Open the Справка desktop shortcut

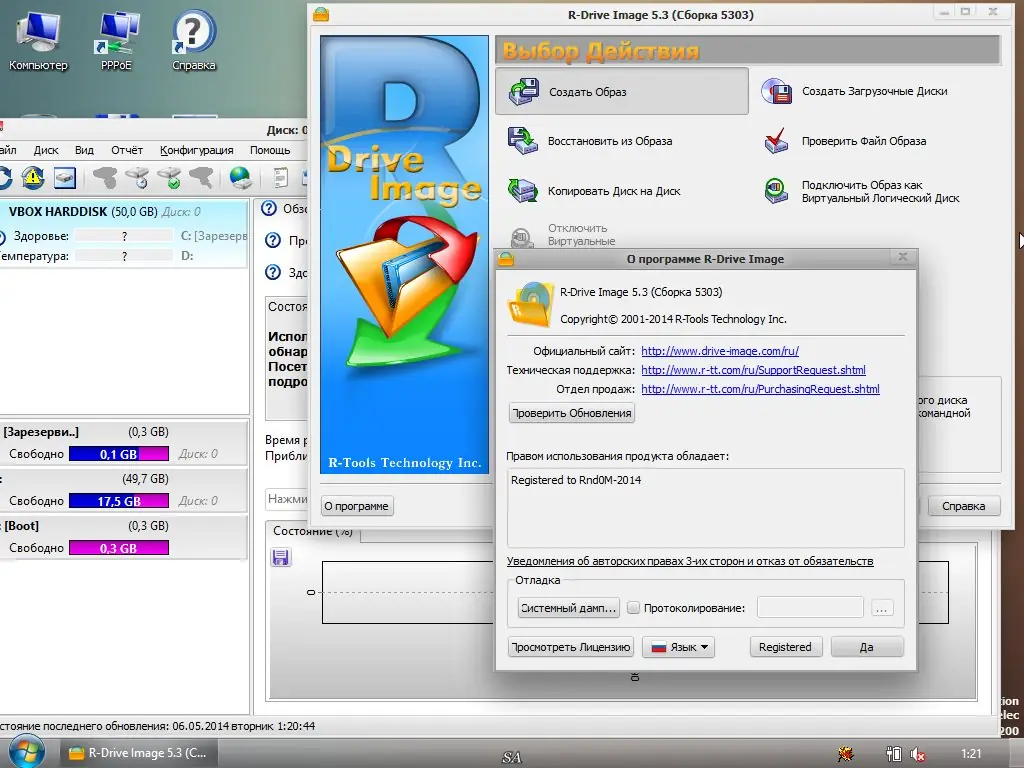[x=194, y=40]
